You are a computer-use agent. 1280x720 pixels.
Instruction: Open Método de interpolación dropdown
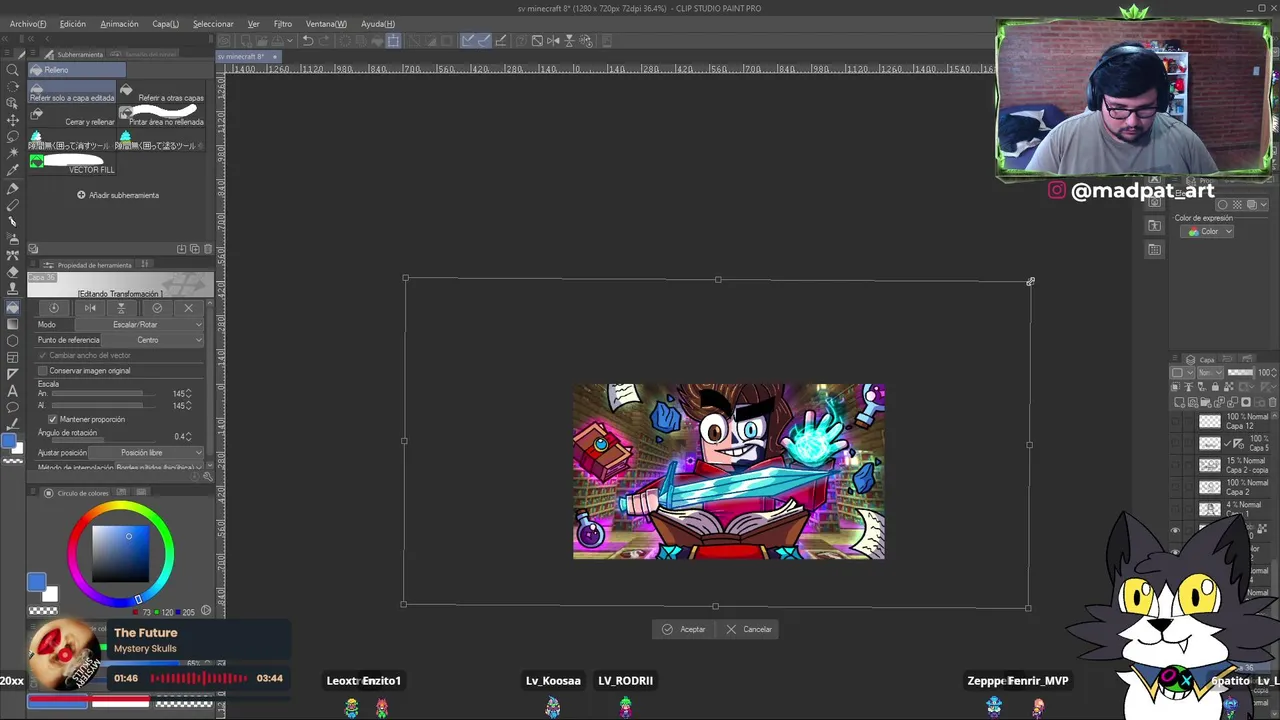(158, 467)
